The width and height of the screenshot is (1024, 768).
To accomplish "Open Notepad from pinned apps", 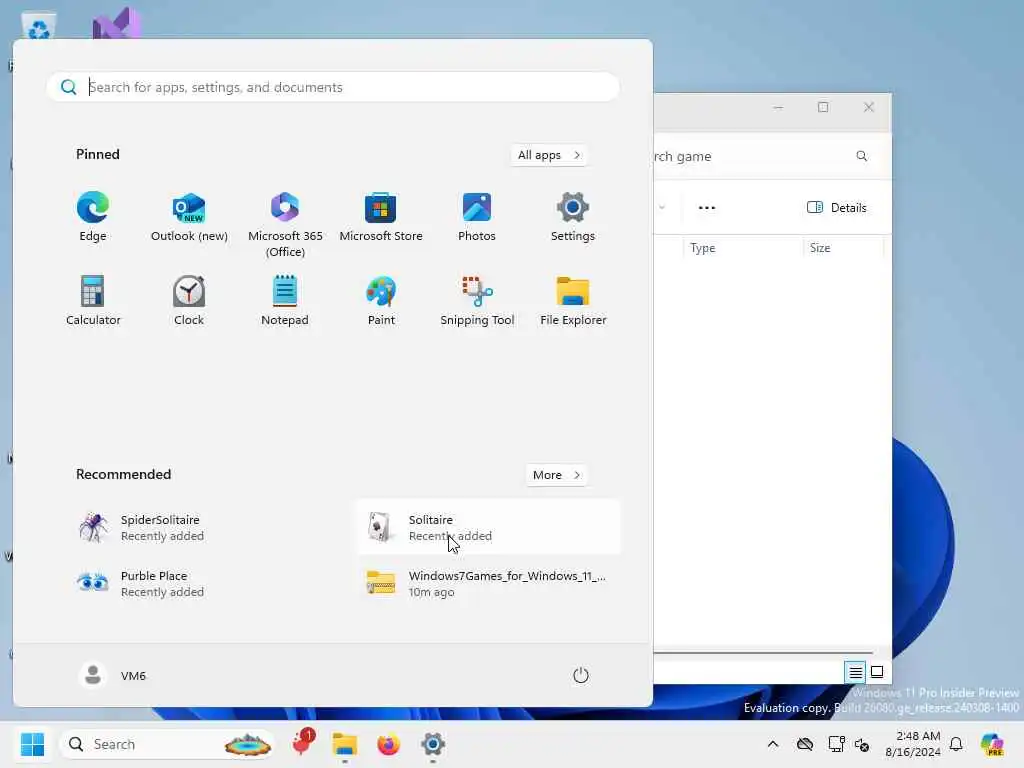I will pyautogui.click(x=285, y=301).
